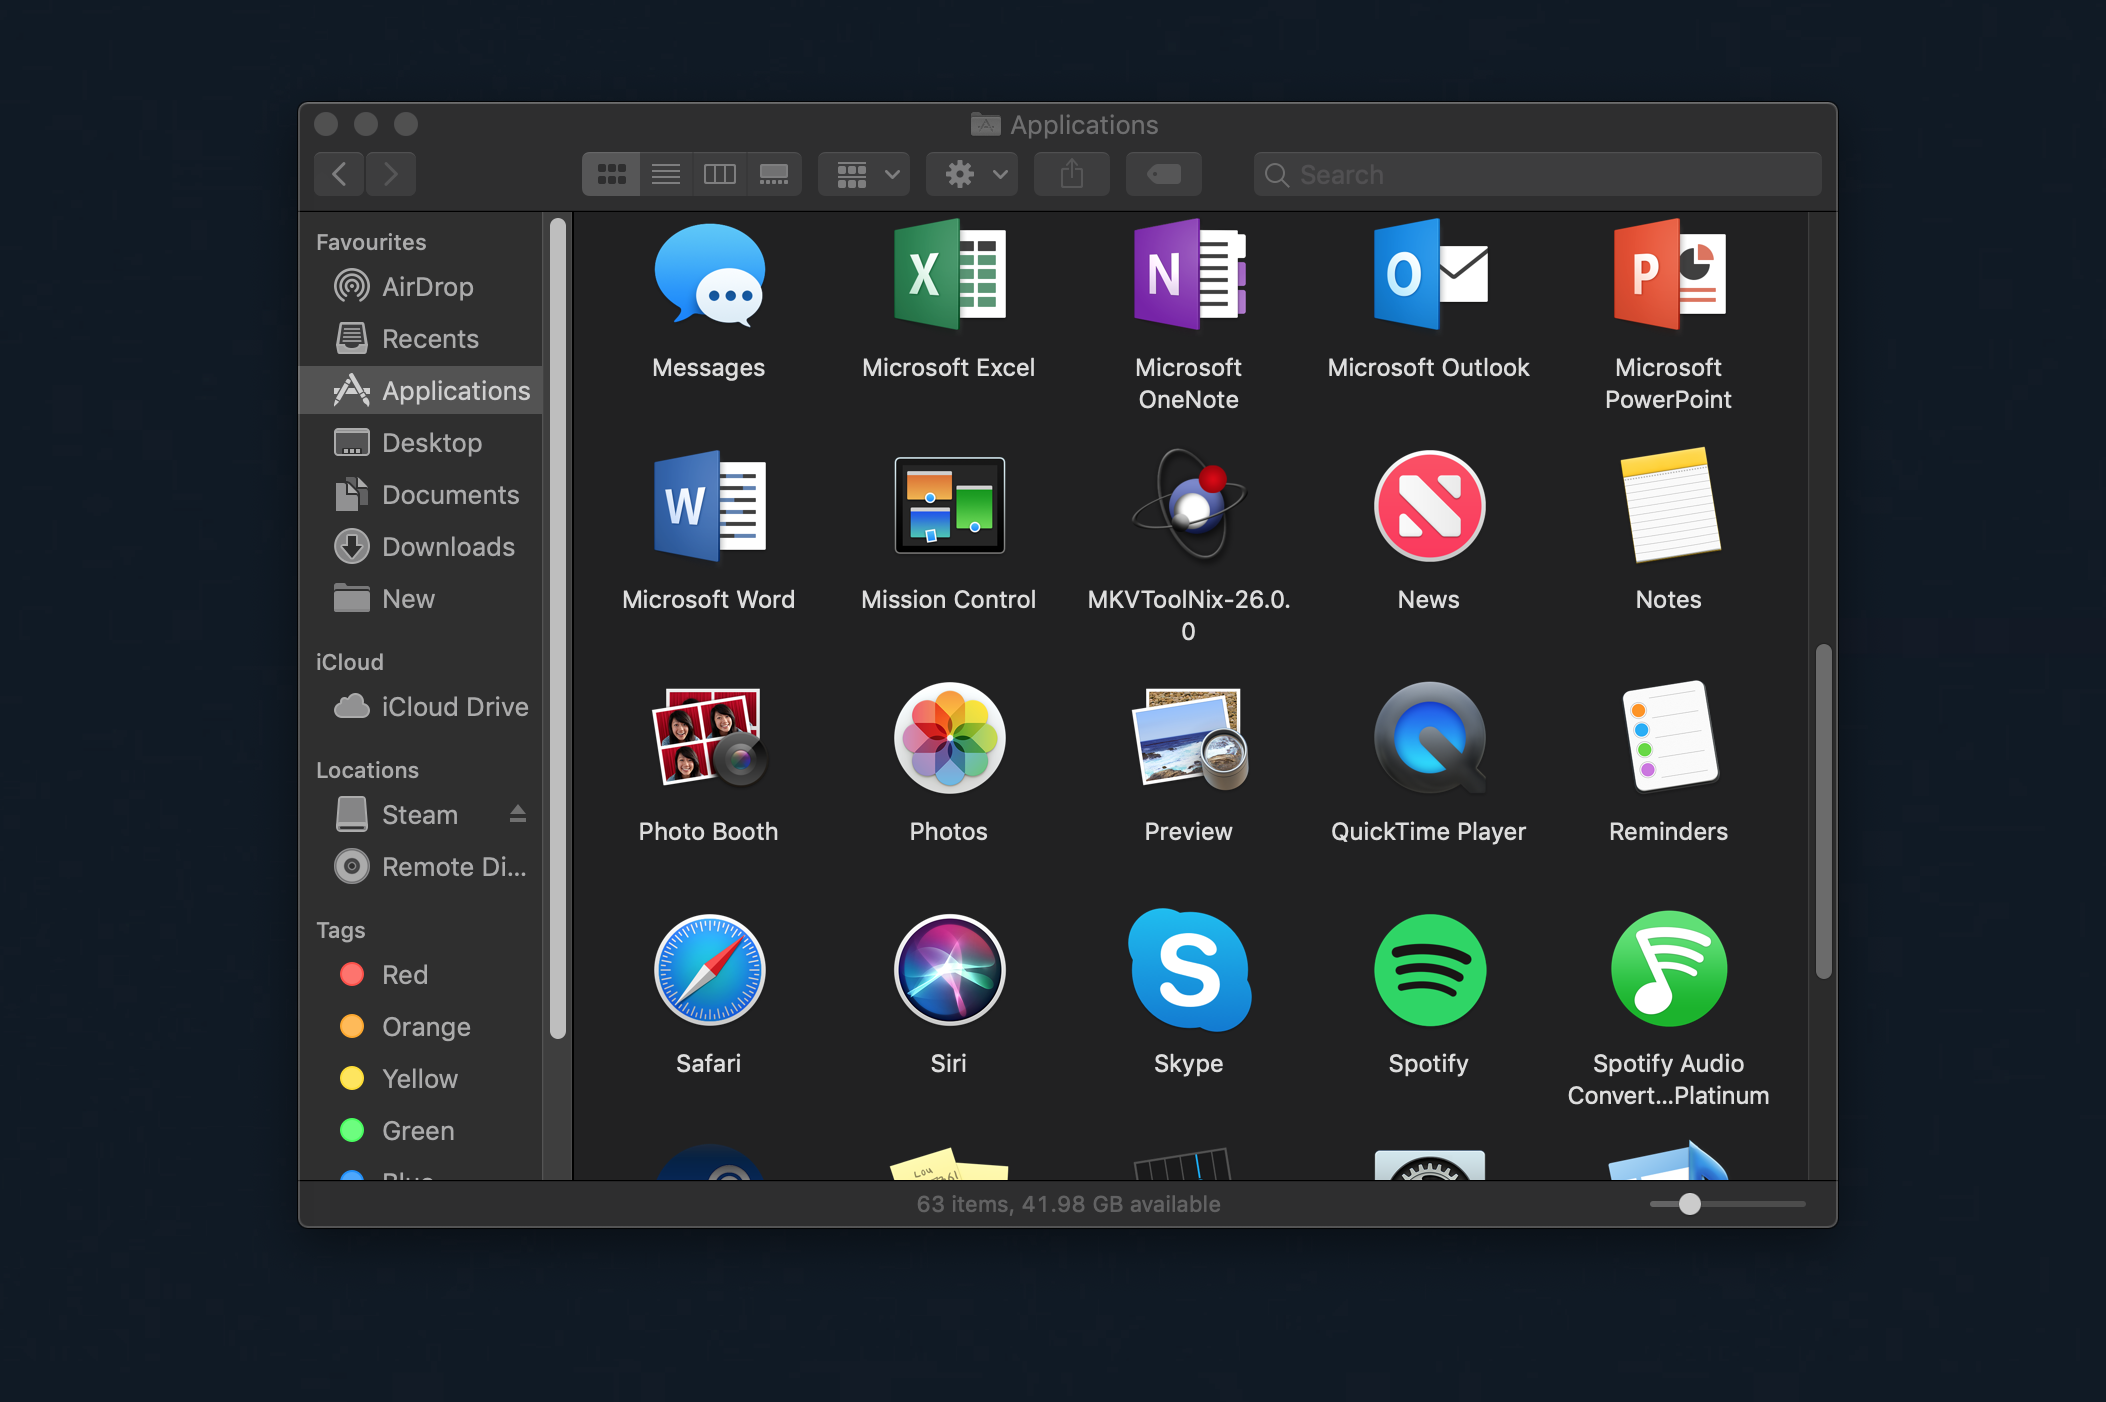Eject the Steam volume
2106x1402 pixels.
pyautogui.click(x=517, y=814)
